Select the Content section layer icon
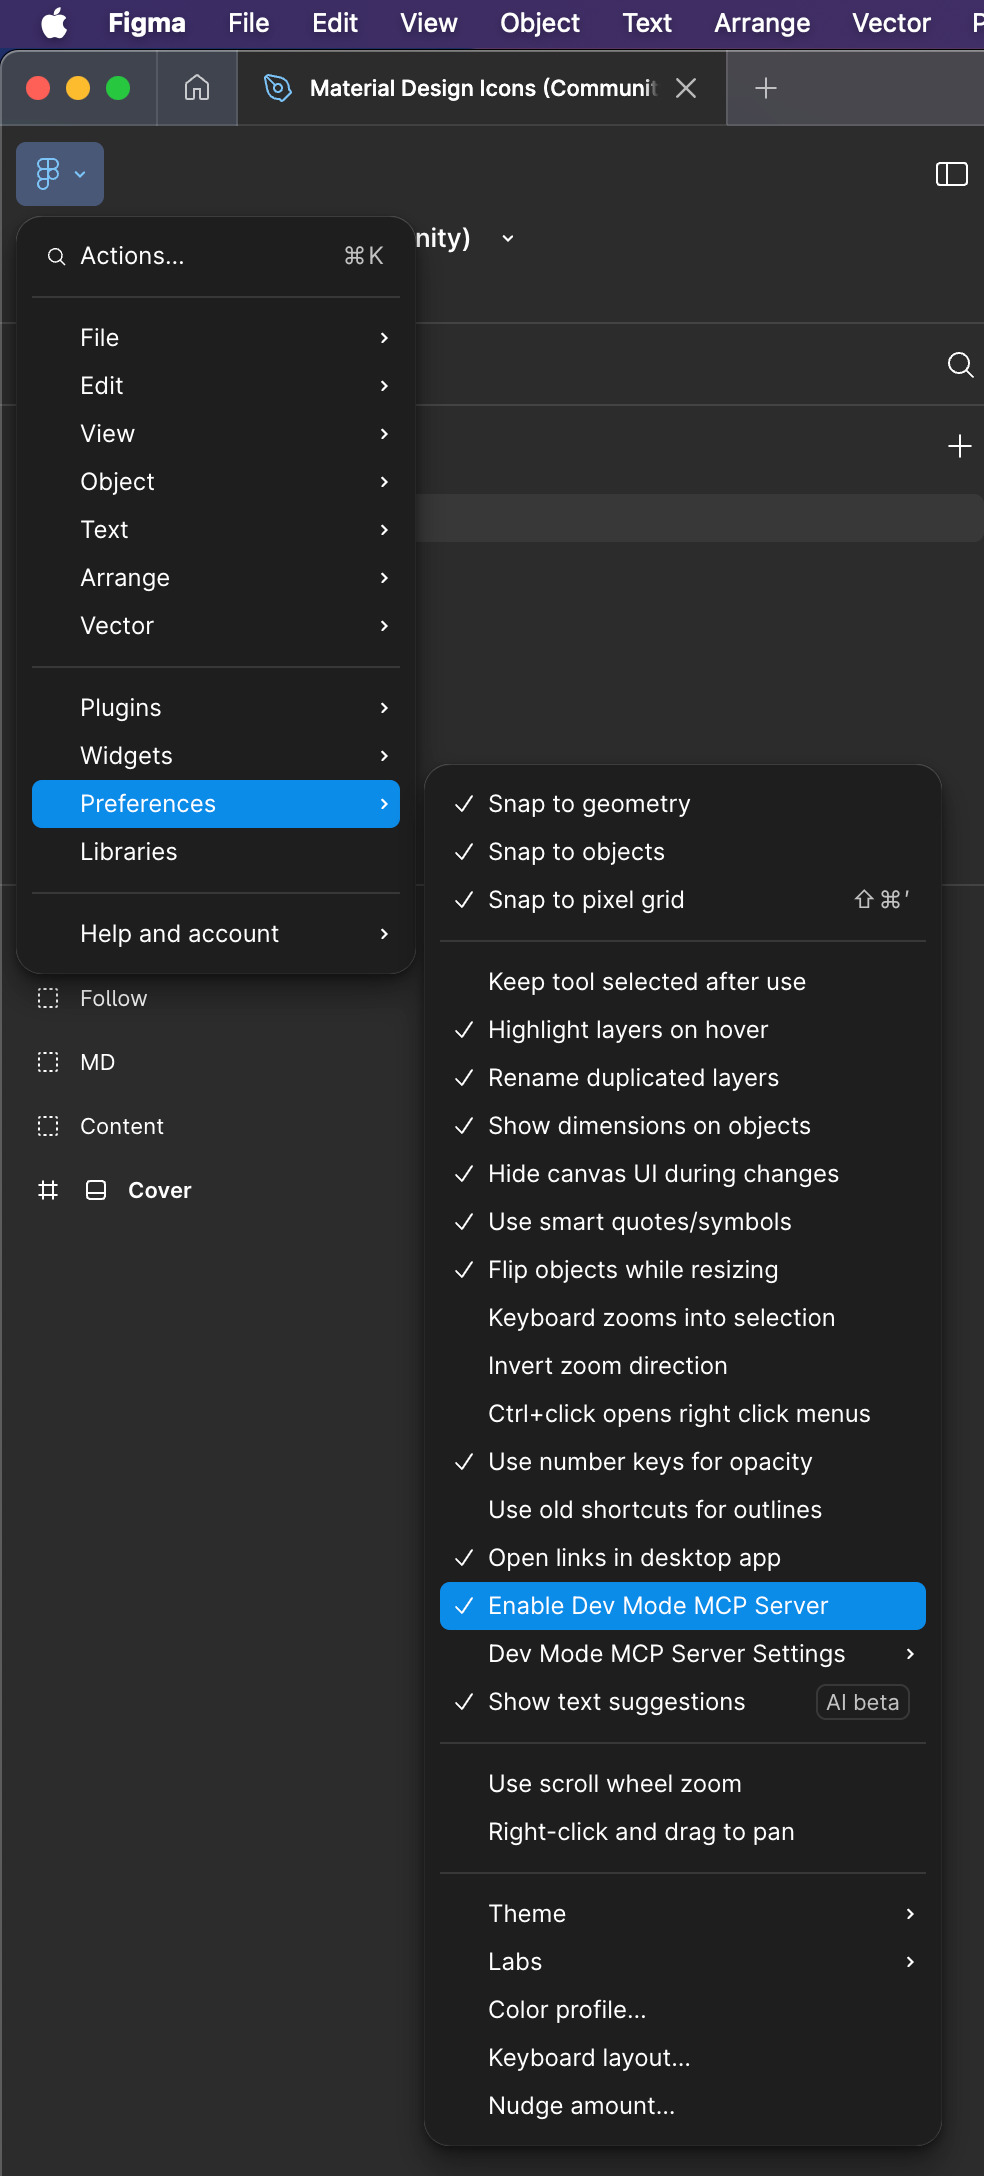Image resolution: width=984 pixels, height=2176 pixels. [x=48, y=1126]
